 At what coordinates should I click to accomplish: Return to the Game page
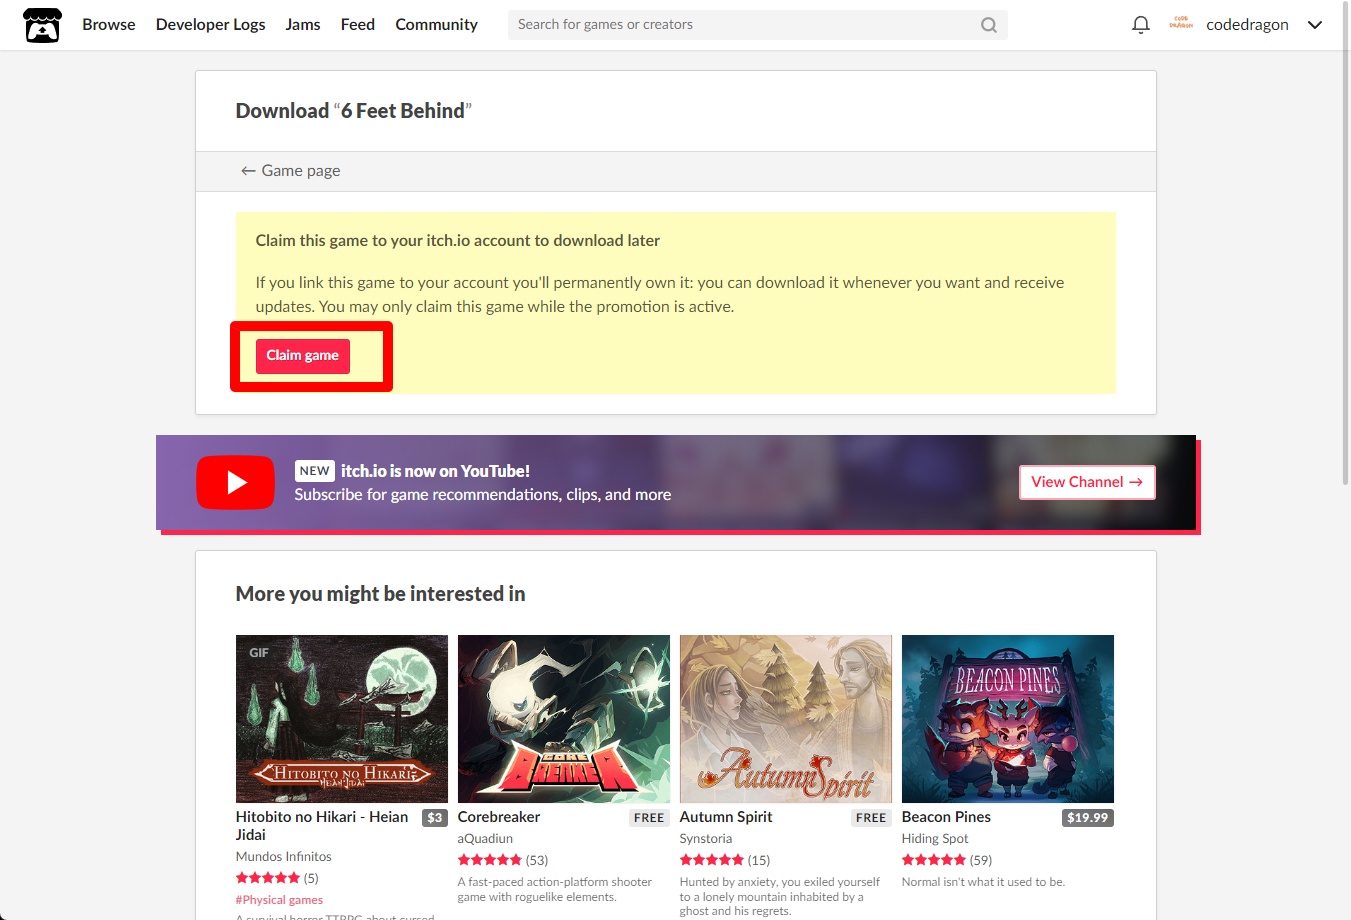290,171
